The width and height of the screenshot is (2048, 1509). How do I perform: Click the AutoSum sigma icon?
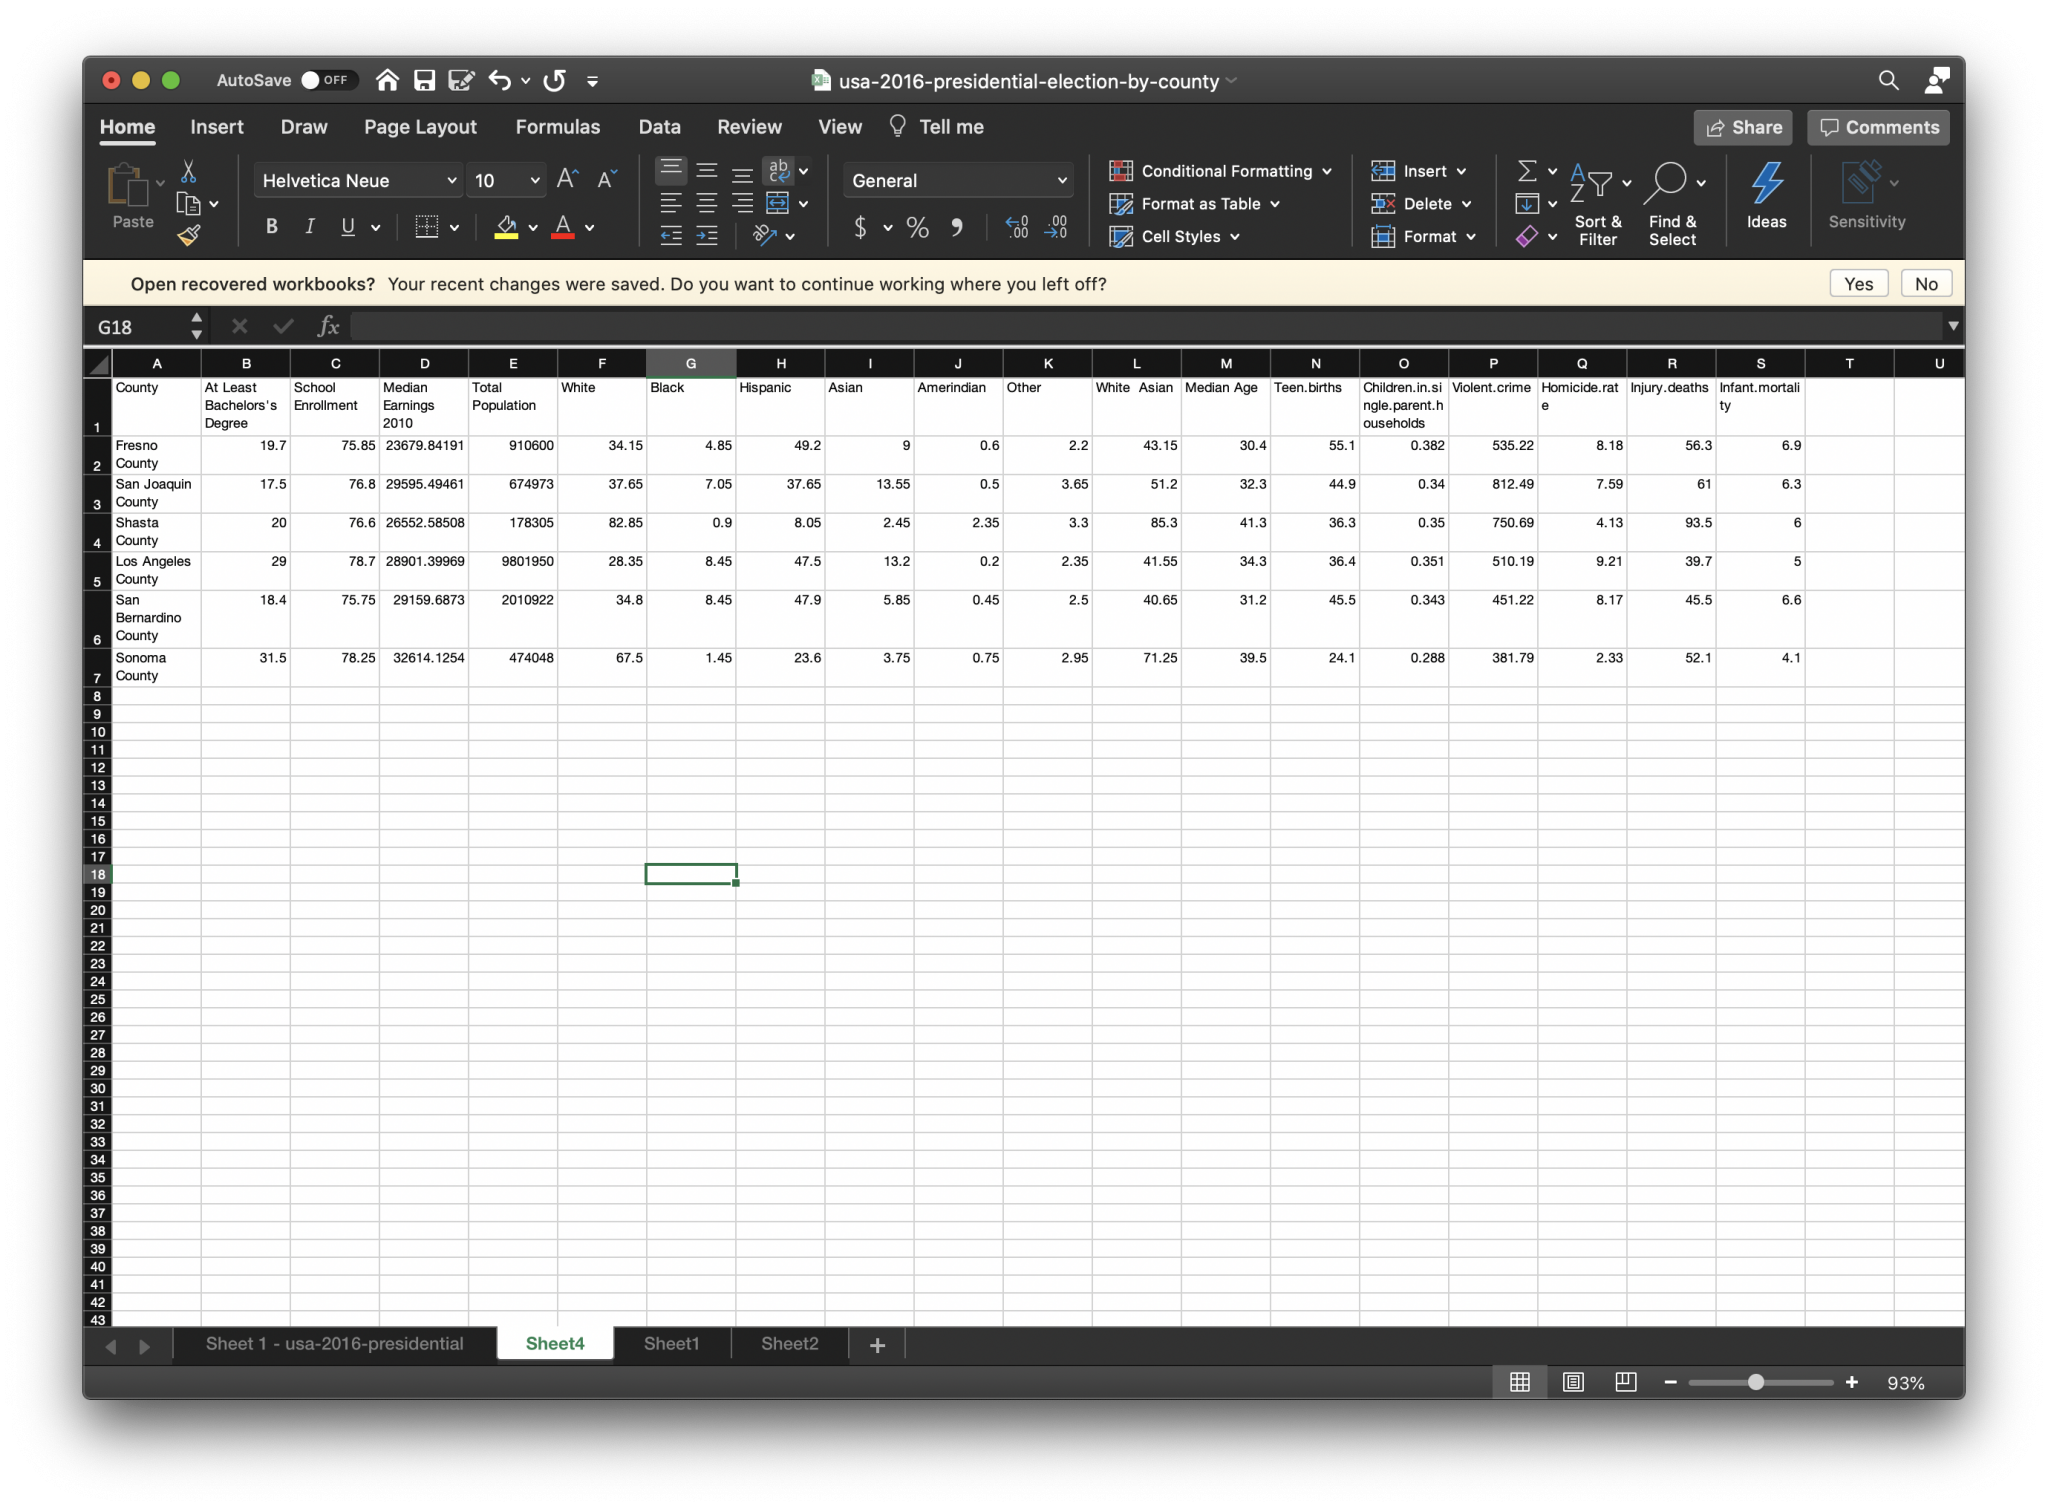(1527, 172)
